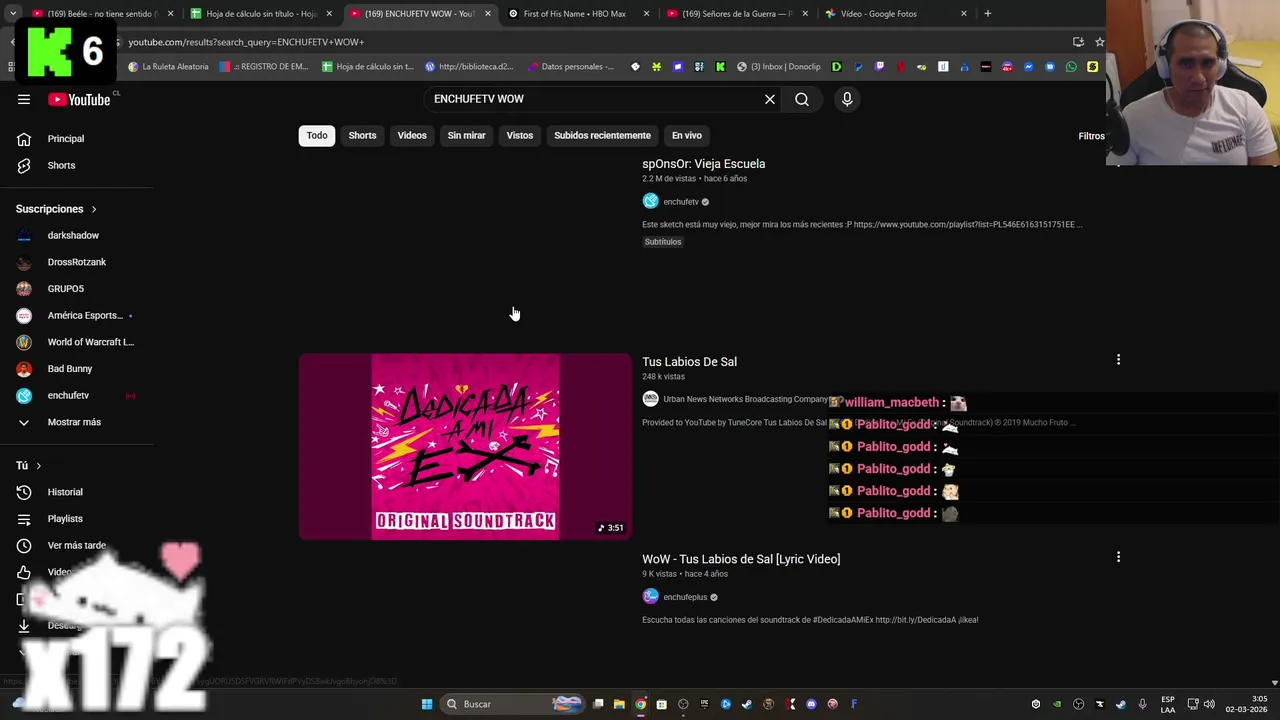Open Urban News Networks Broadcasting Company channel
1280x720 pixels.
coord(745,399)
